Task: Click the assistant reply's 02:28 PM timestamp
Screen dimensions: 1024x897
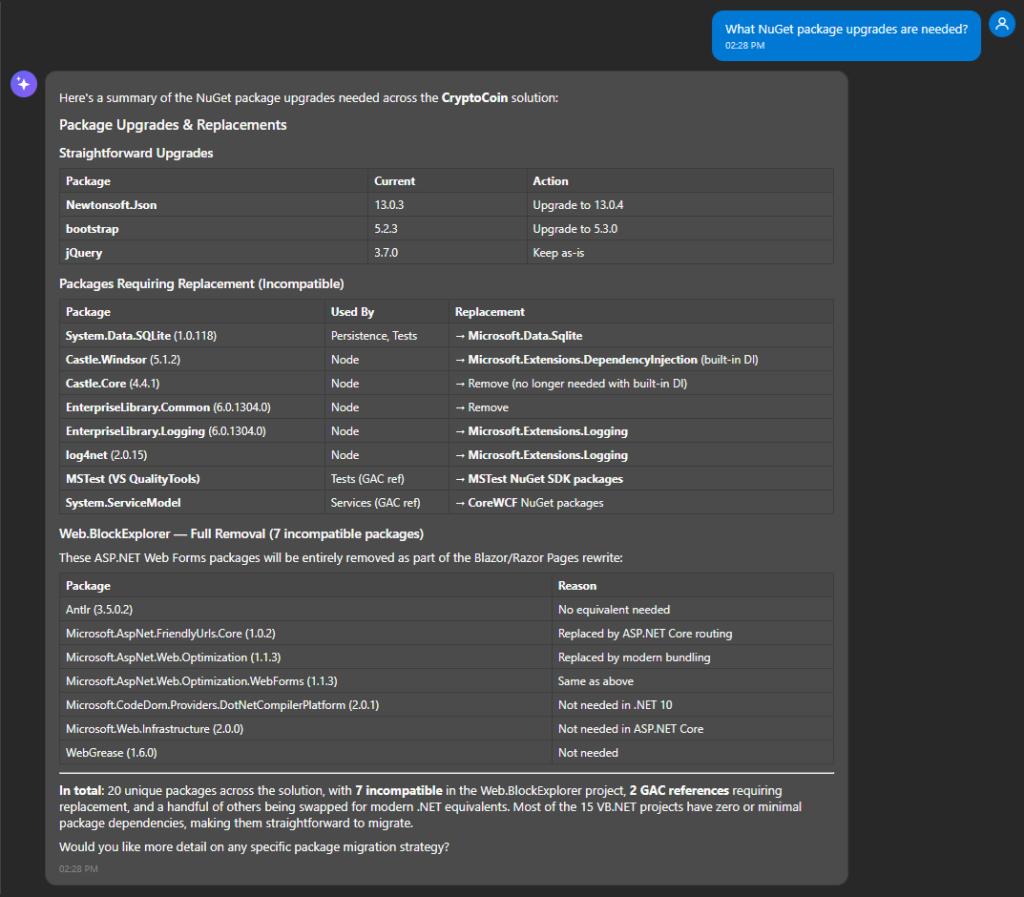Action: 78,869
